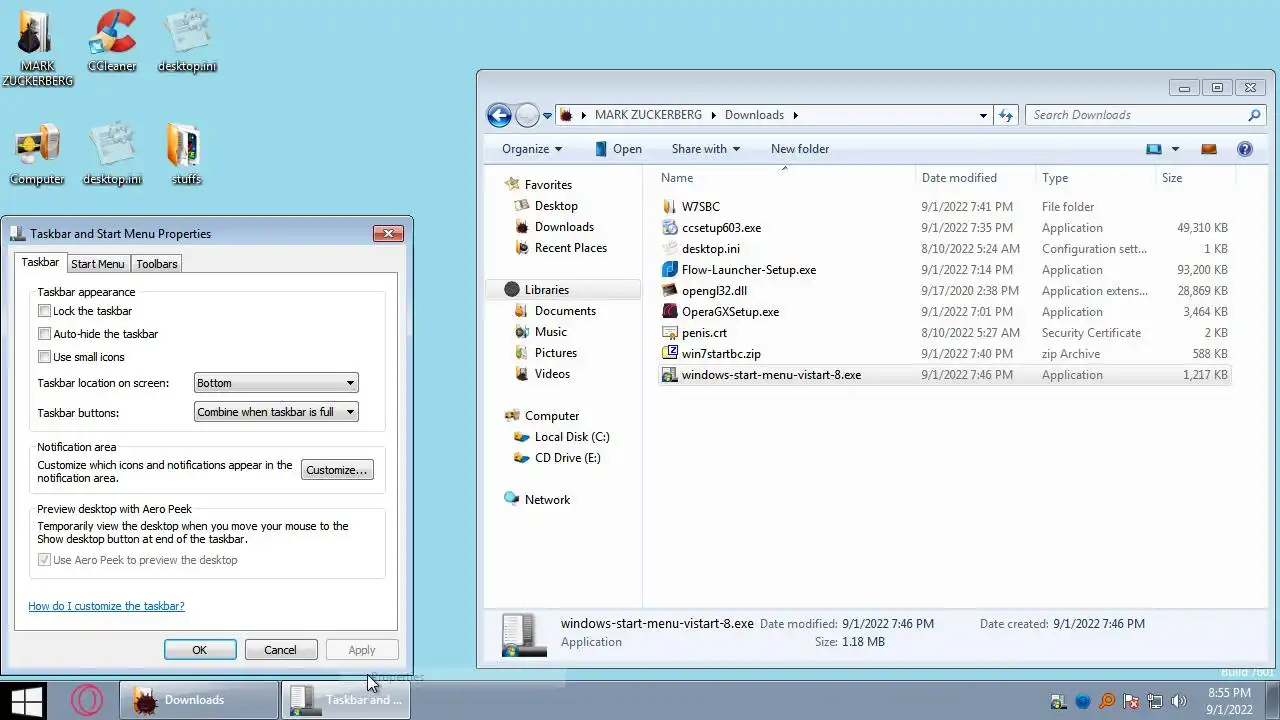Select the Flow-Launcher-Setup.exe icon
Viewport: 1280px width, 720px height.
tap(670, 270)
